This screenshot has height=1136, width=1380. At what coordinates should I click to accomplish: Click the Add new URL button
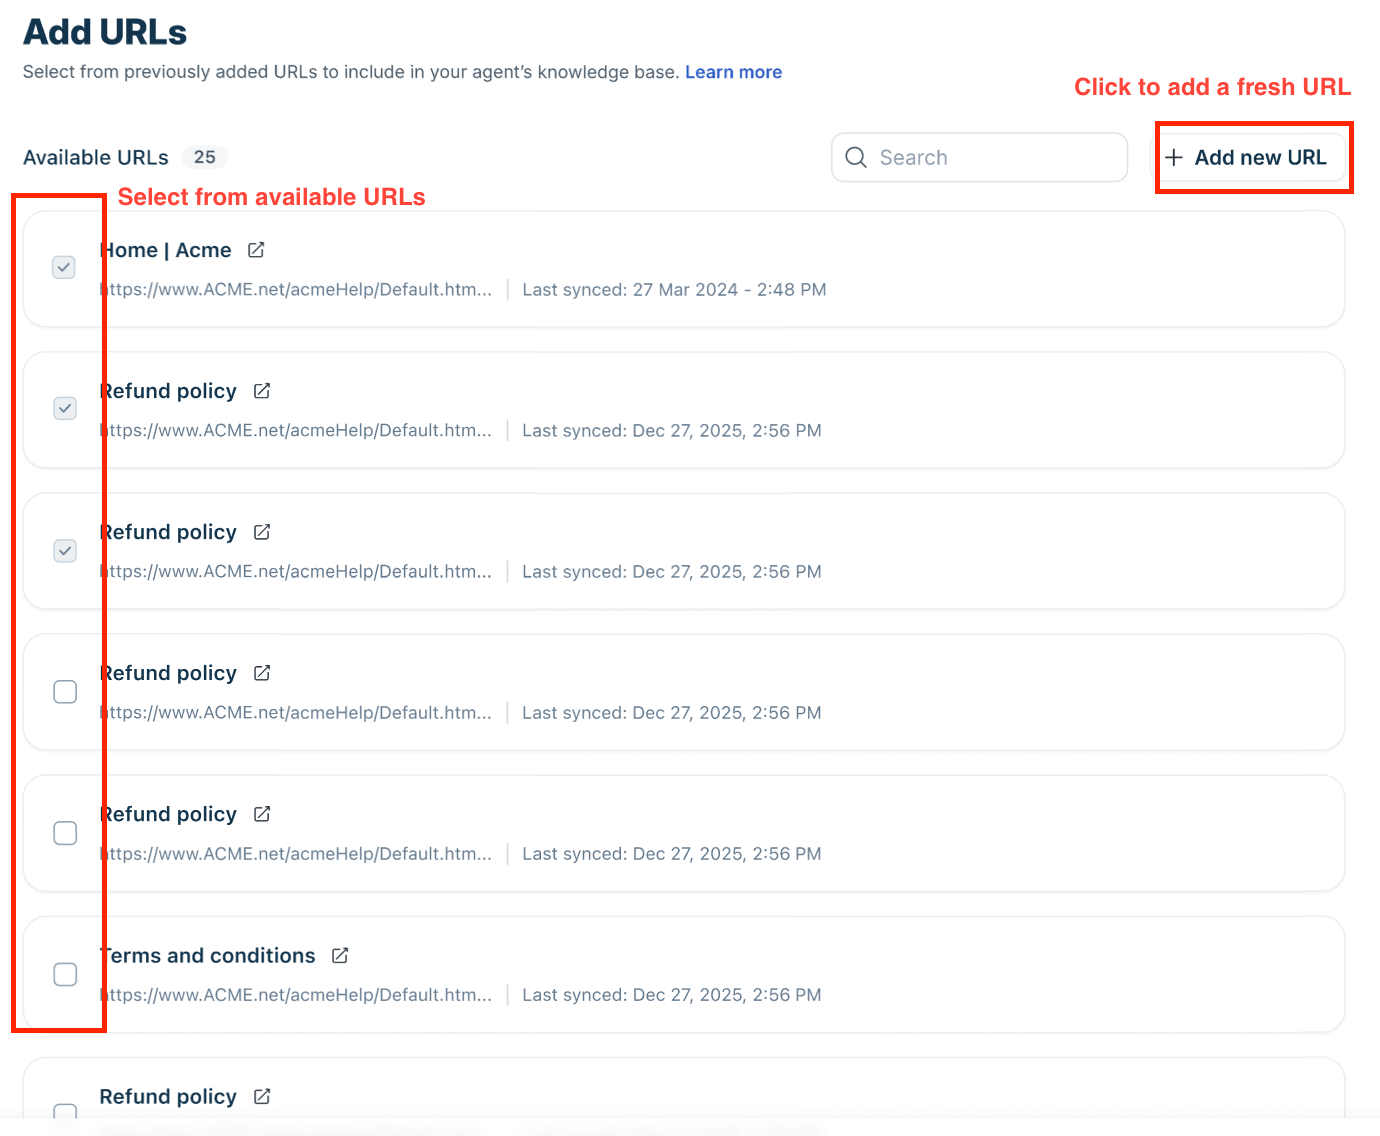click(1252, 157)
